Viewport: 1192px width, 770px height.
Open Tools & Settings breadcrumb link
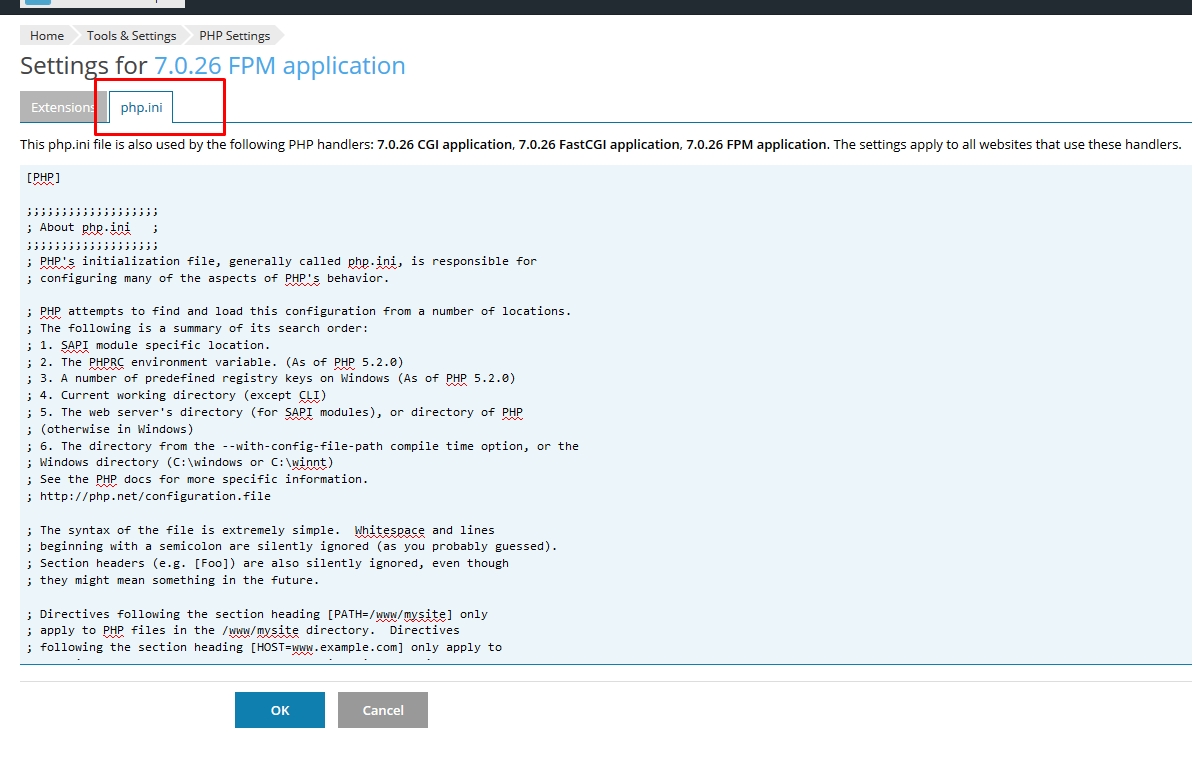131,36
